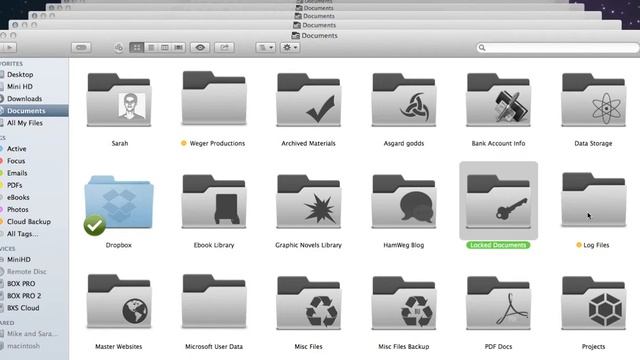Image resolution: width=640 pixels, height=360 pixels.
Task: Click the Dropbox synced green checkmark badge
Action: click(x=95, y=225)
